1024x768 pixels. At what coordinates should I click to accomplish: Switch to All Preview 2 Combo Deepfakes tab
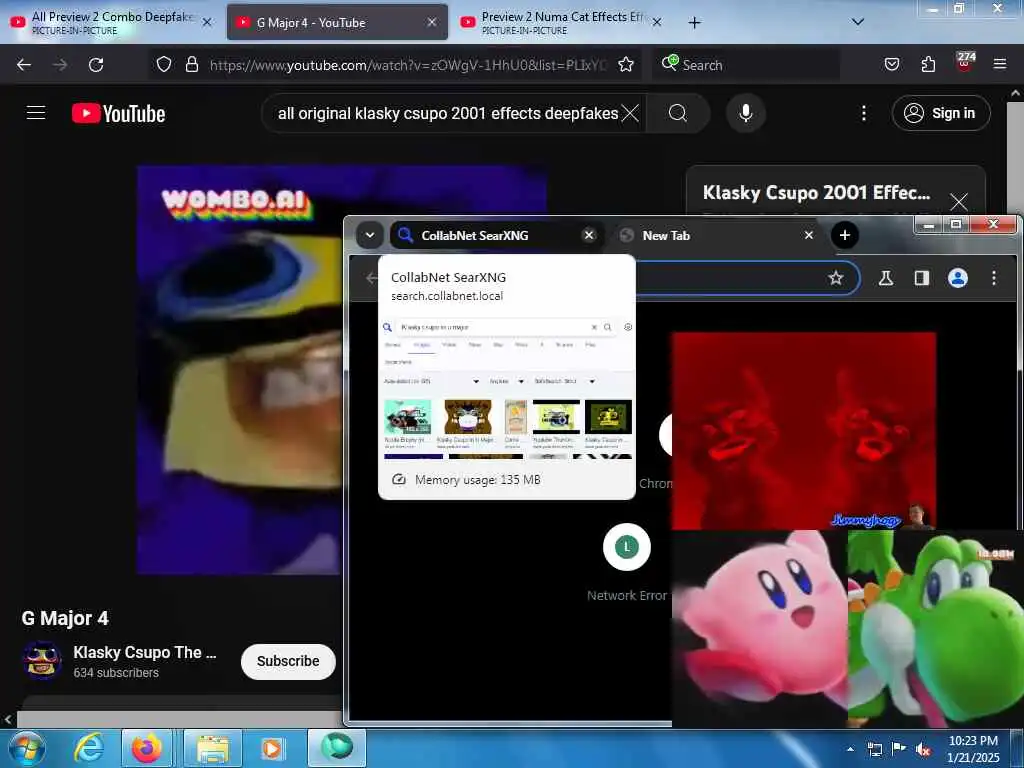coord(111,22)
